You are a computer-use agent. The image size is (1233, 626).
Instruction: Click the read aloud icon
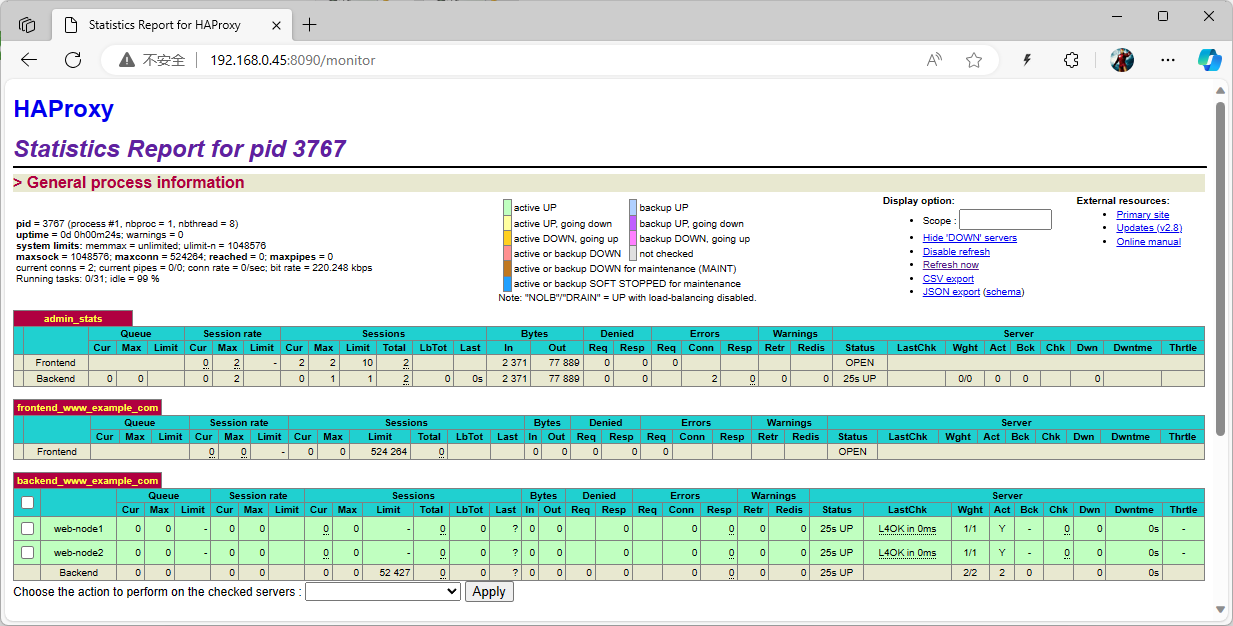pyautogui.click(x=935, y=60)
